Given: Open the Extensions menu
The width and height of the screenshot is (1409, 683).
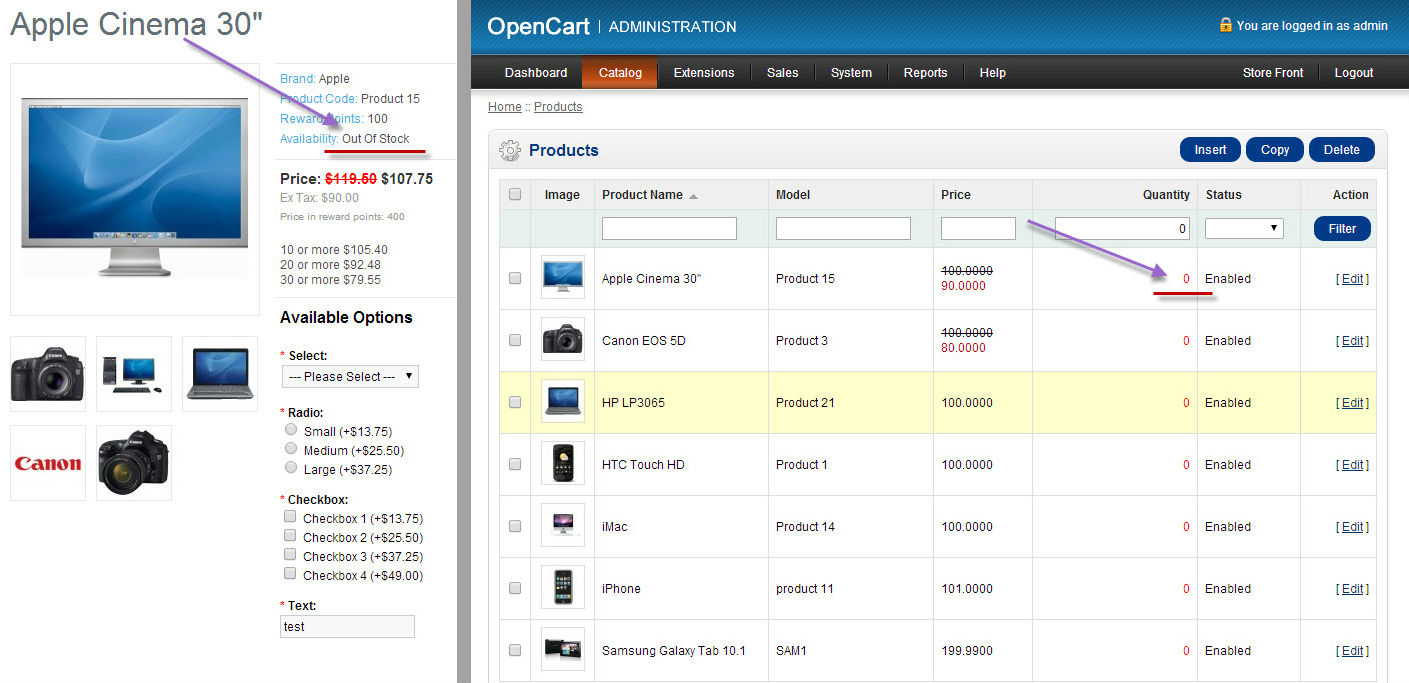Looking at the screenshot, I should point(704,73).
